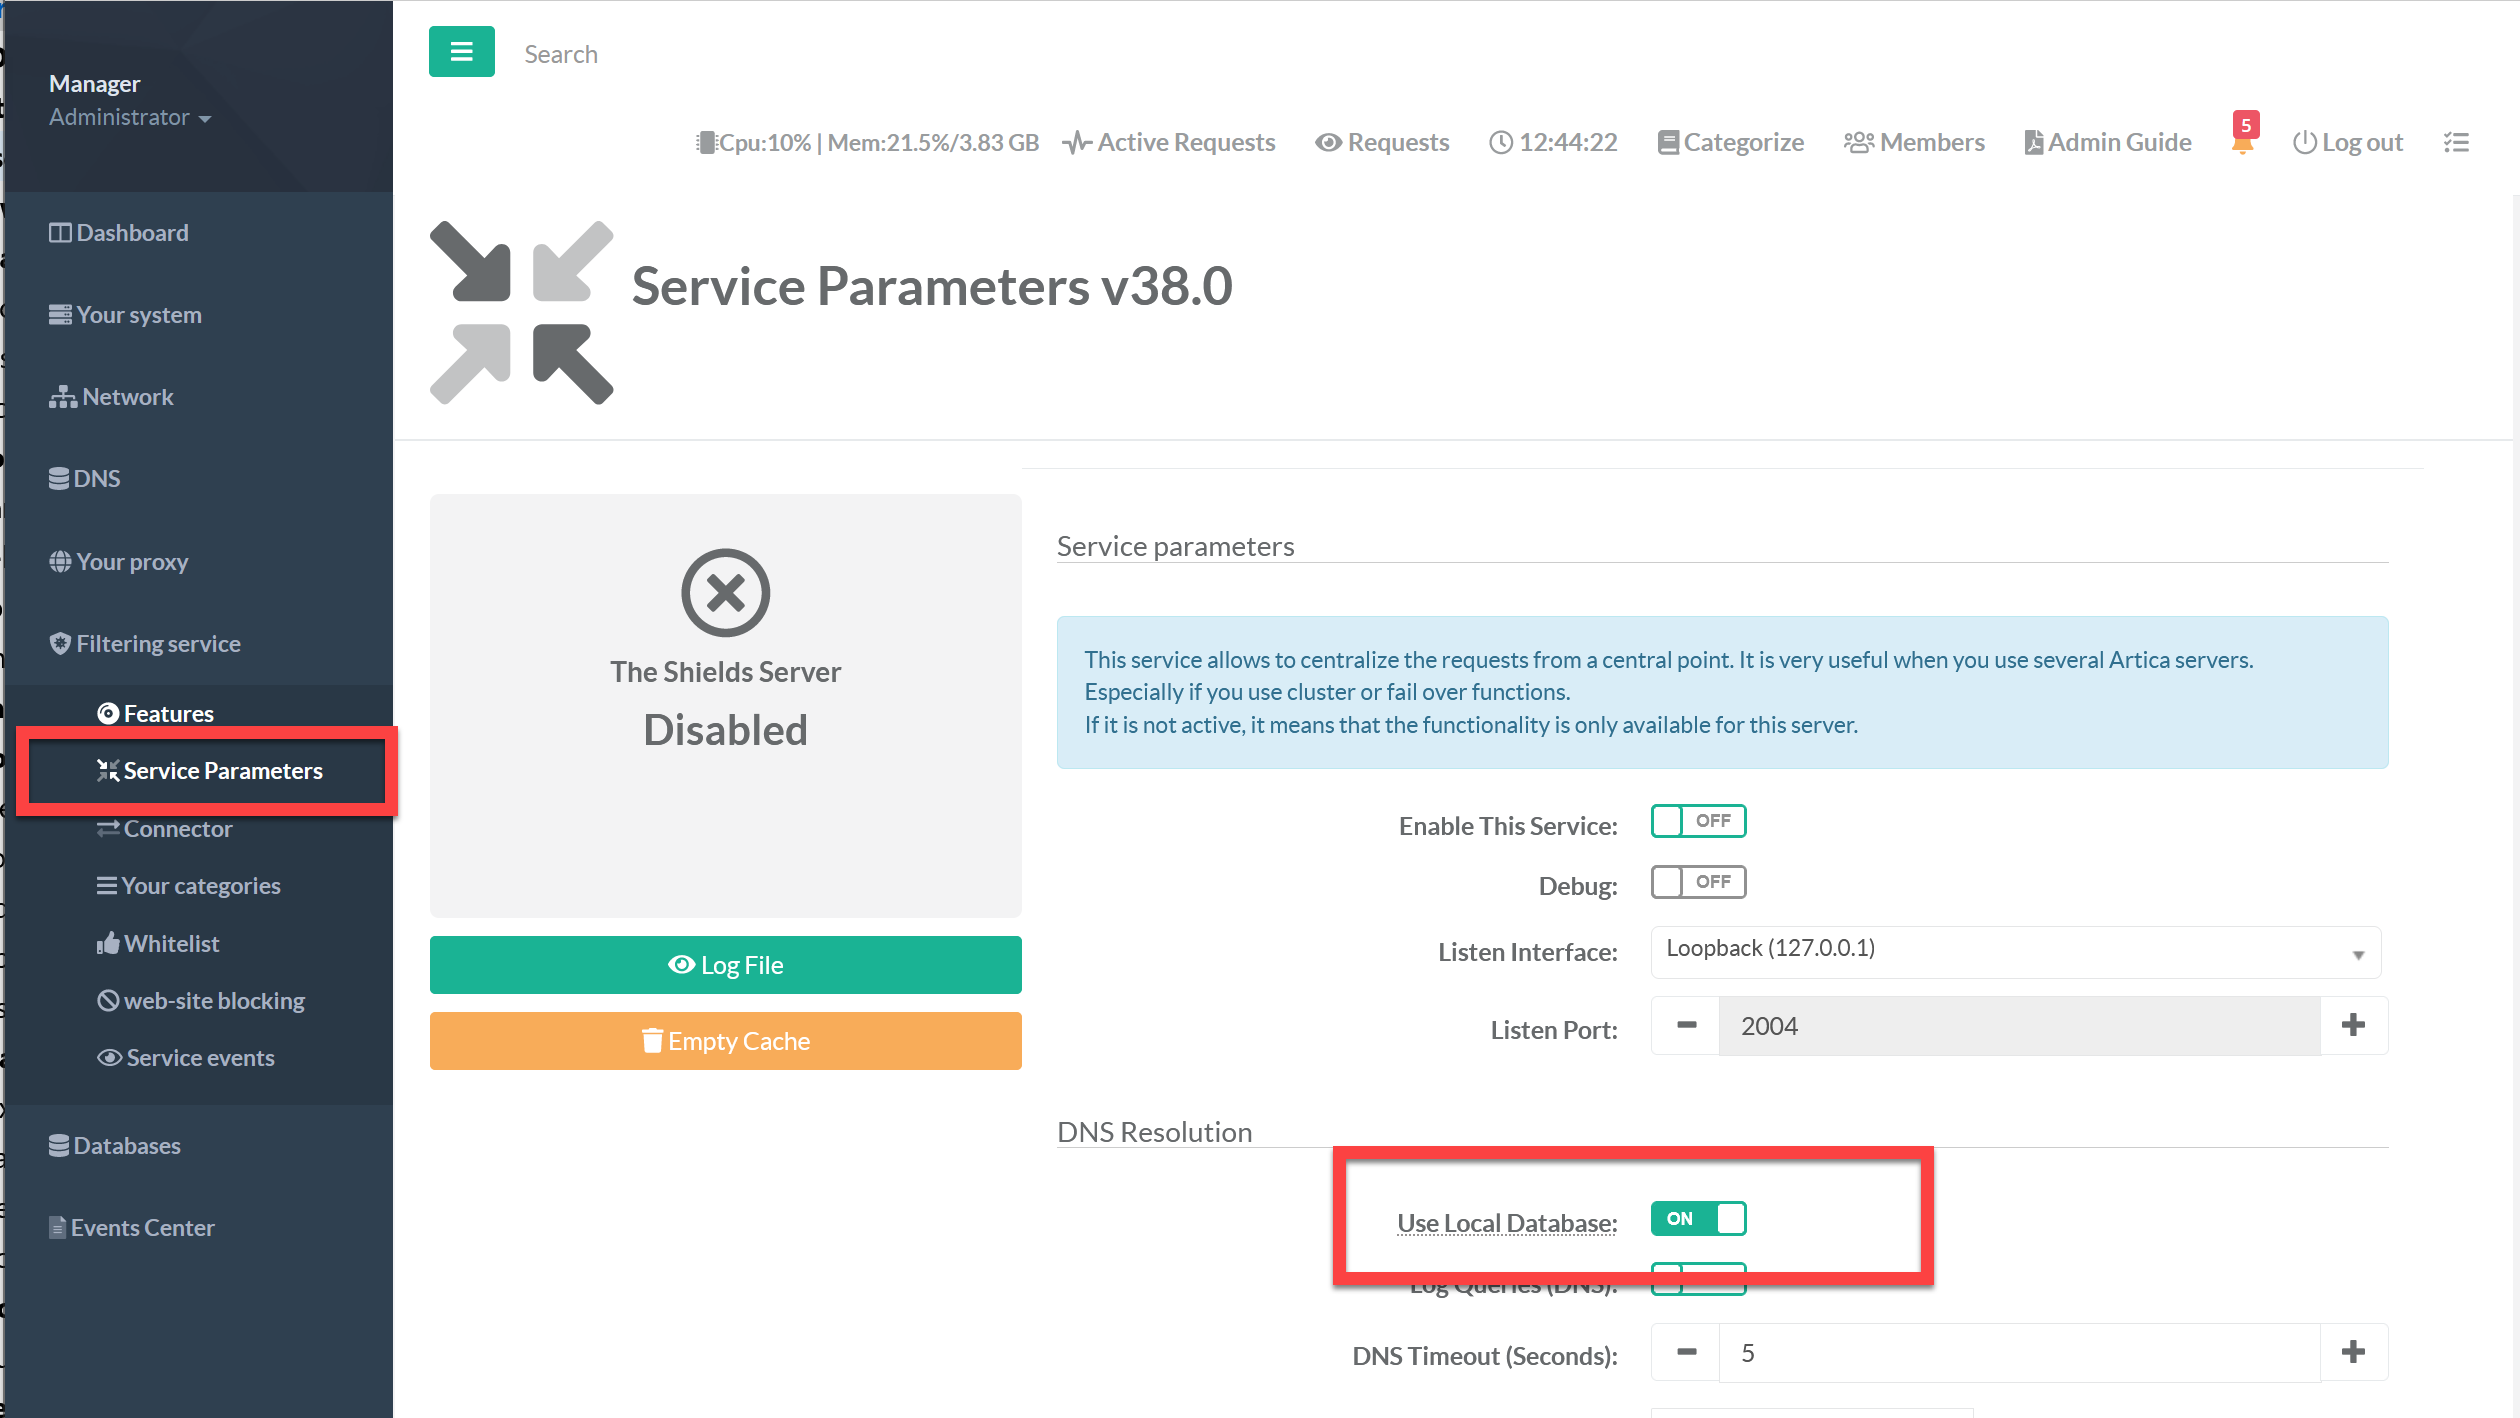2520x1418 pixels.
Task: Switch off the Use Local Database toggle
Action: pyautogui.click(x=1698, y=1219)
